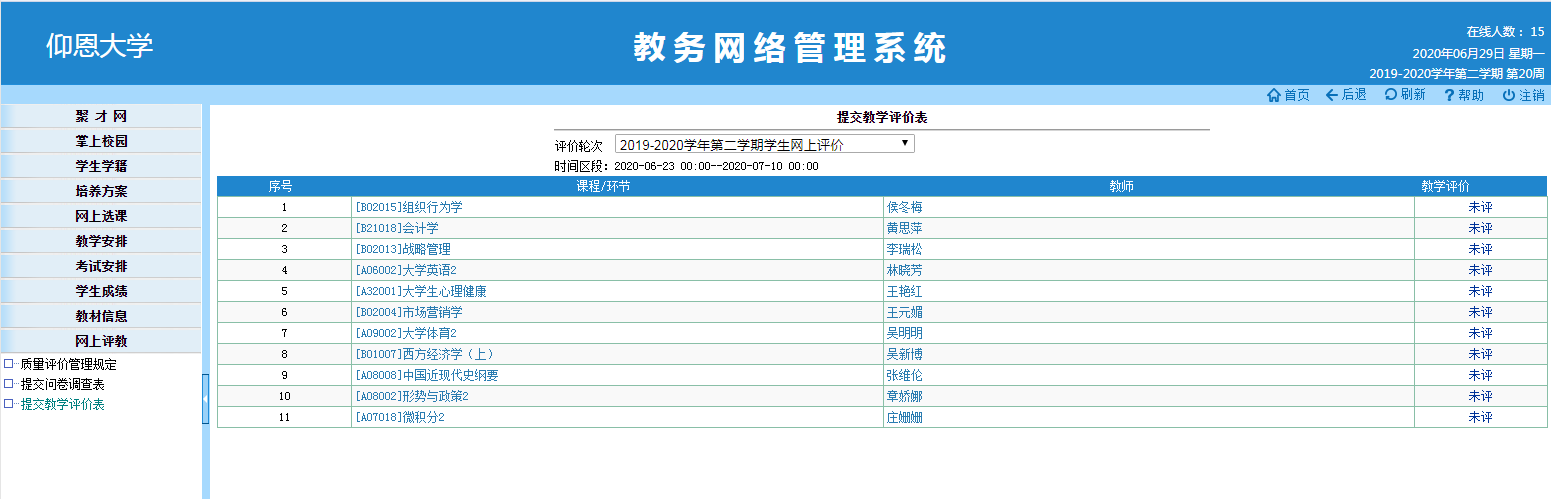Viewport: 1551px width, 499px height.
Task: Collapse the sidebar using the divider arrow handle
Action: pos(206,399)
